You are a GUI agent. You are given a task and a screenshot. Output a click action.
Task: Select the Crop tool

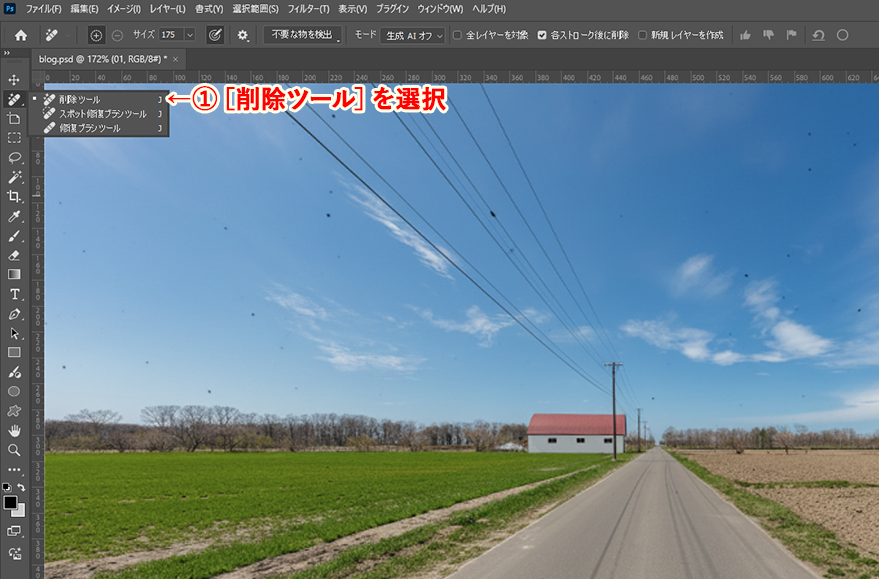(x=14, y=196)
